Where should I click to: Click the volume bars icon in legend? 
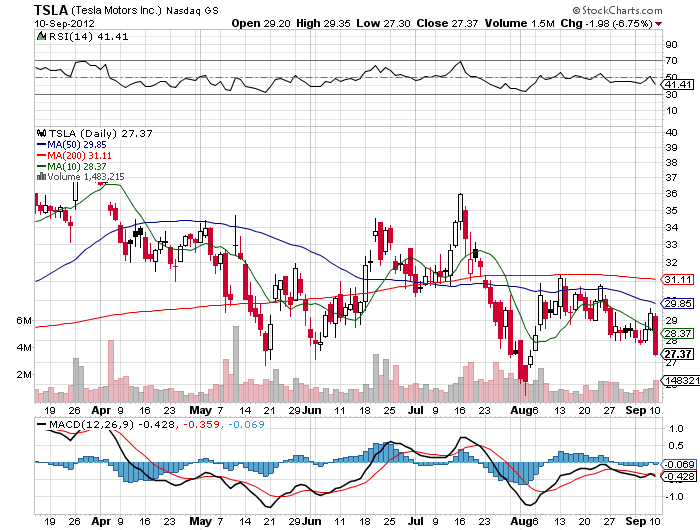42,177
